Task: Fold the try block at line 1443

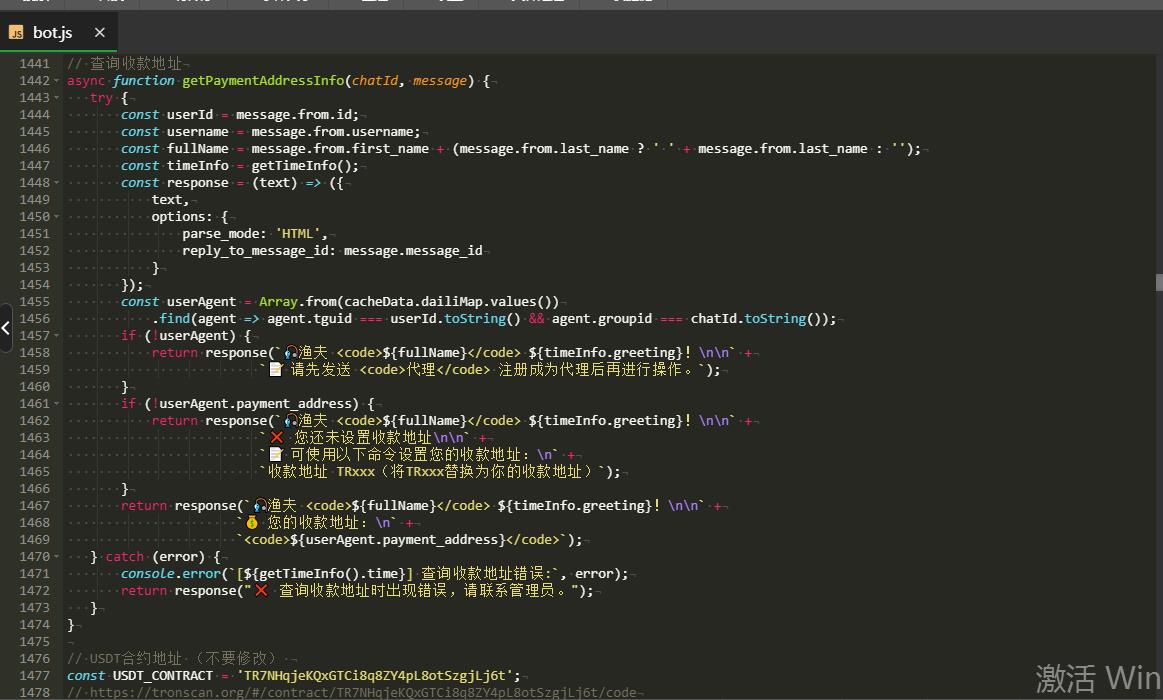Action: (56, 98)
